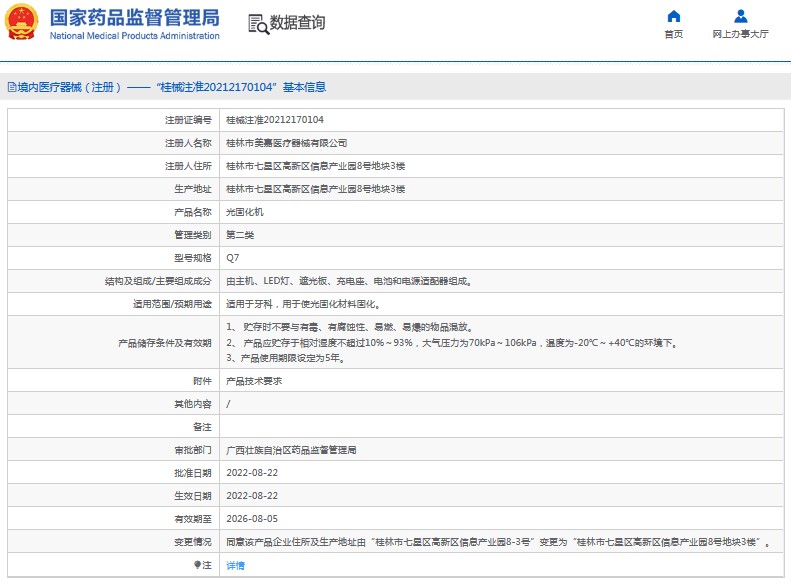Image resolution: width=791 pixels, height=586 pixels.
Task: Click registrant name 桂林市芙嘉医疗器械有限公司
Action: pyautogui.click(x=286, y=143)
